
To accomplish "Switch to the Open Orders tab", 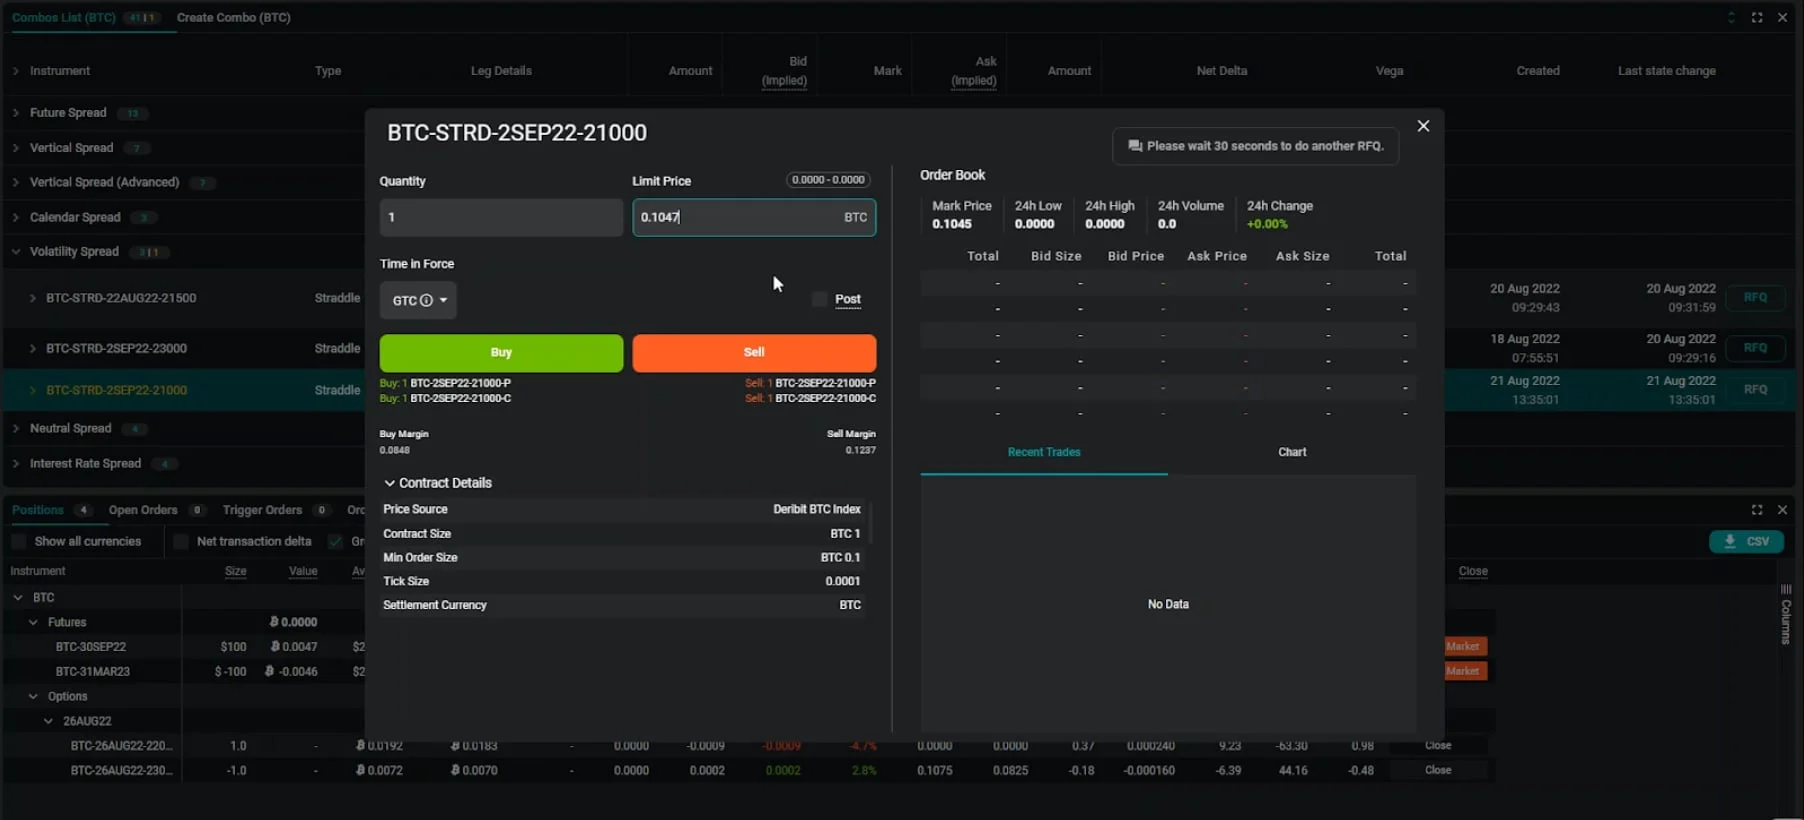I will [143, 510].
